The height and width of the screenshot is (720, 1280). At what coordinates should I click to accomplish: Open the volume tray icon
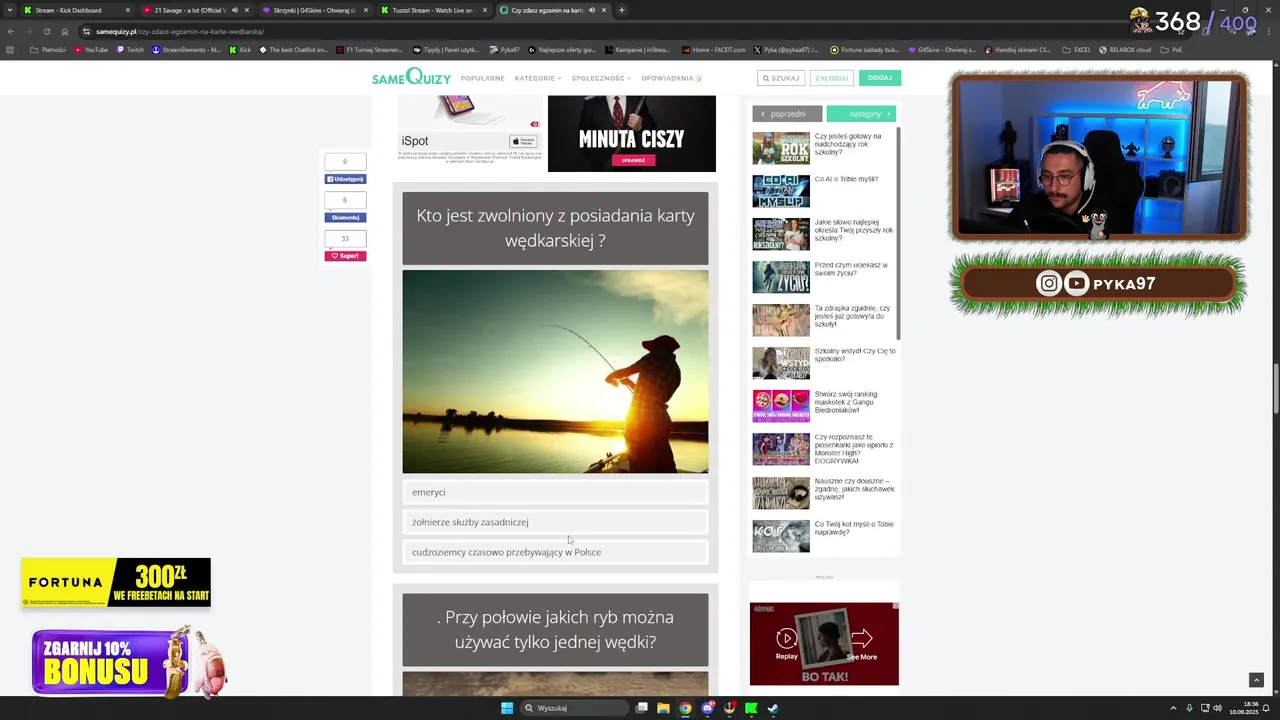pyautogui.click(x=1219, y=708)
